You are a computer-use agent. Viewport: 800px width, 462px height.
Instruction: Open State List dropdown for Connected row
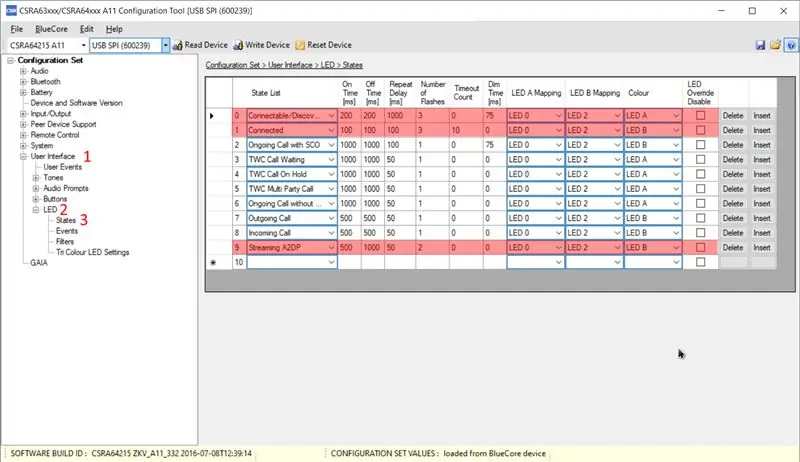pos(331,131)
